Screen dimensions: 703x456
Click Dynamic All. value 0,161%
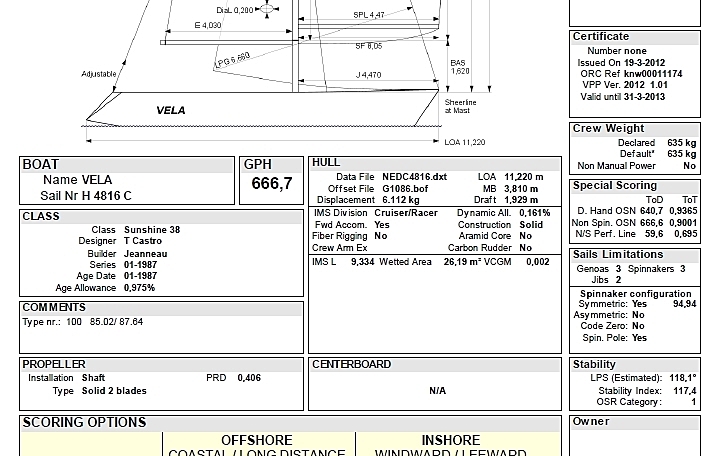click(x=534, y=213)
